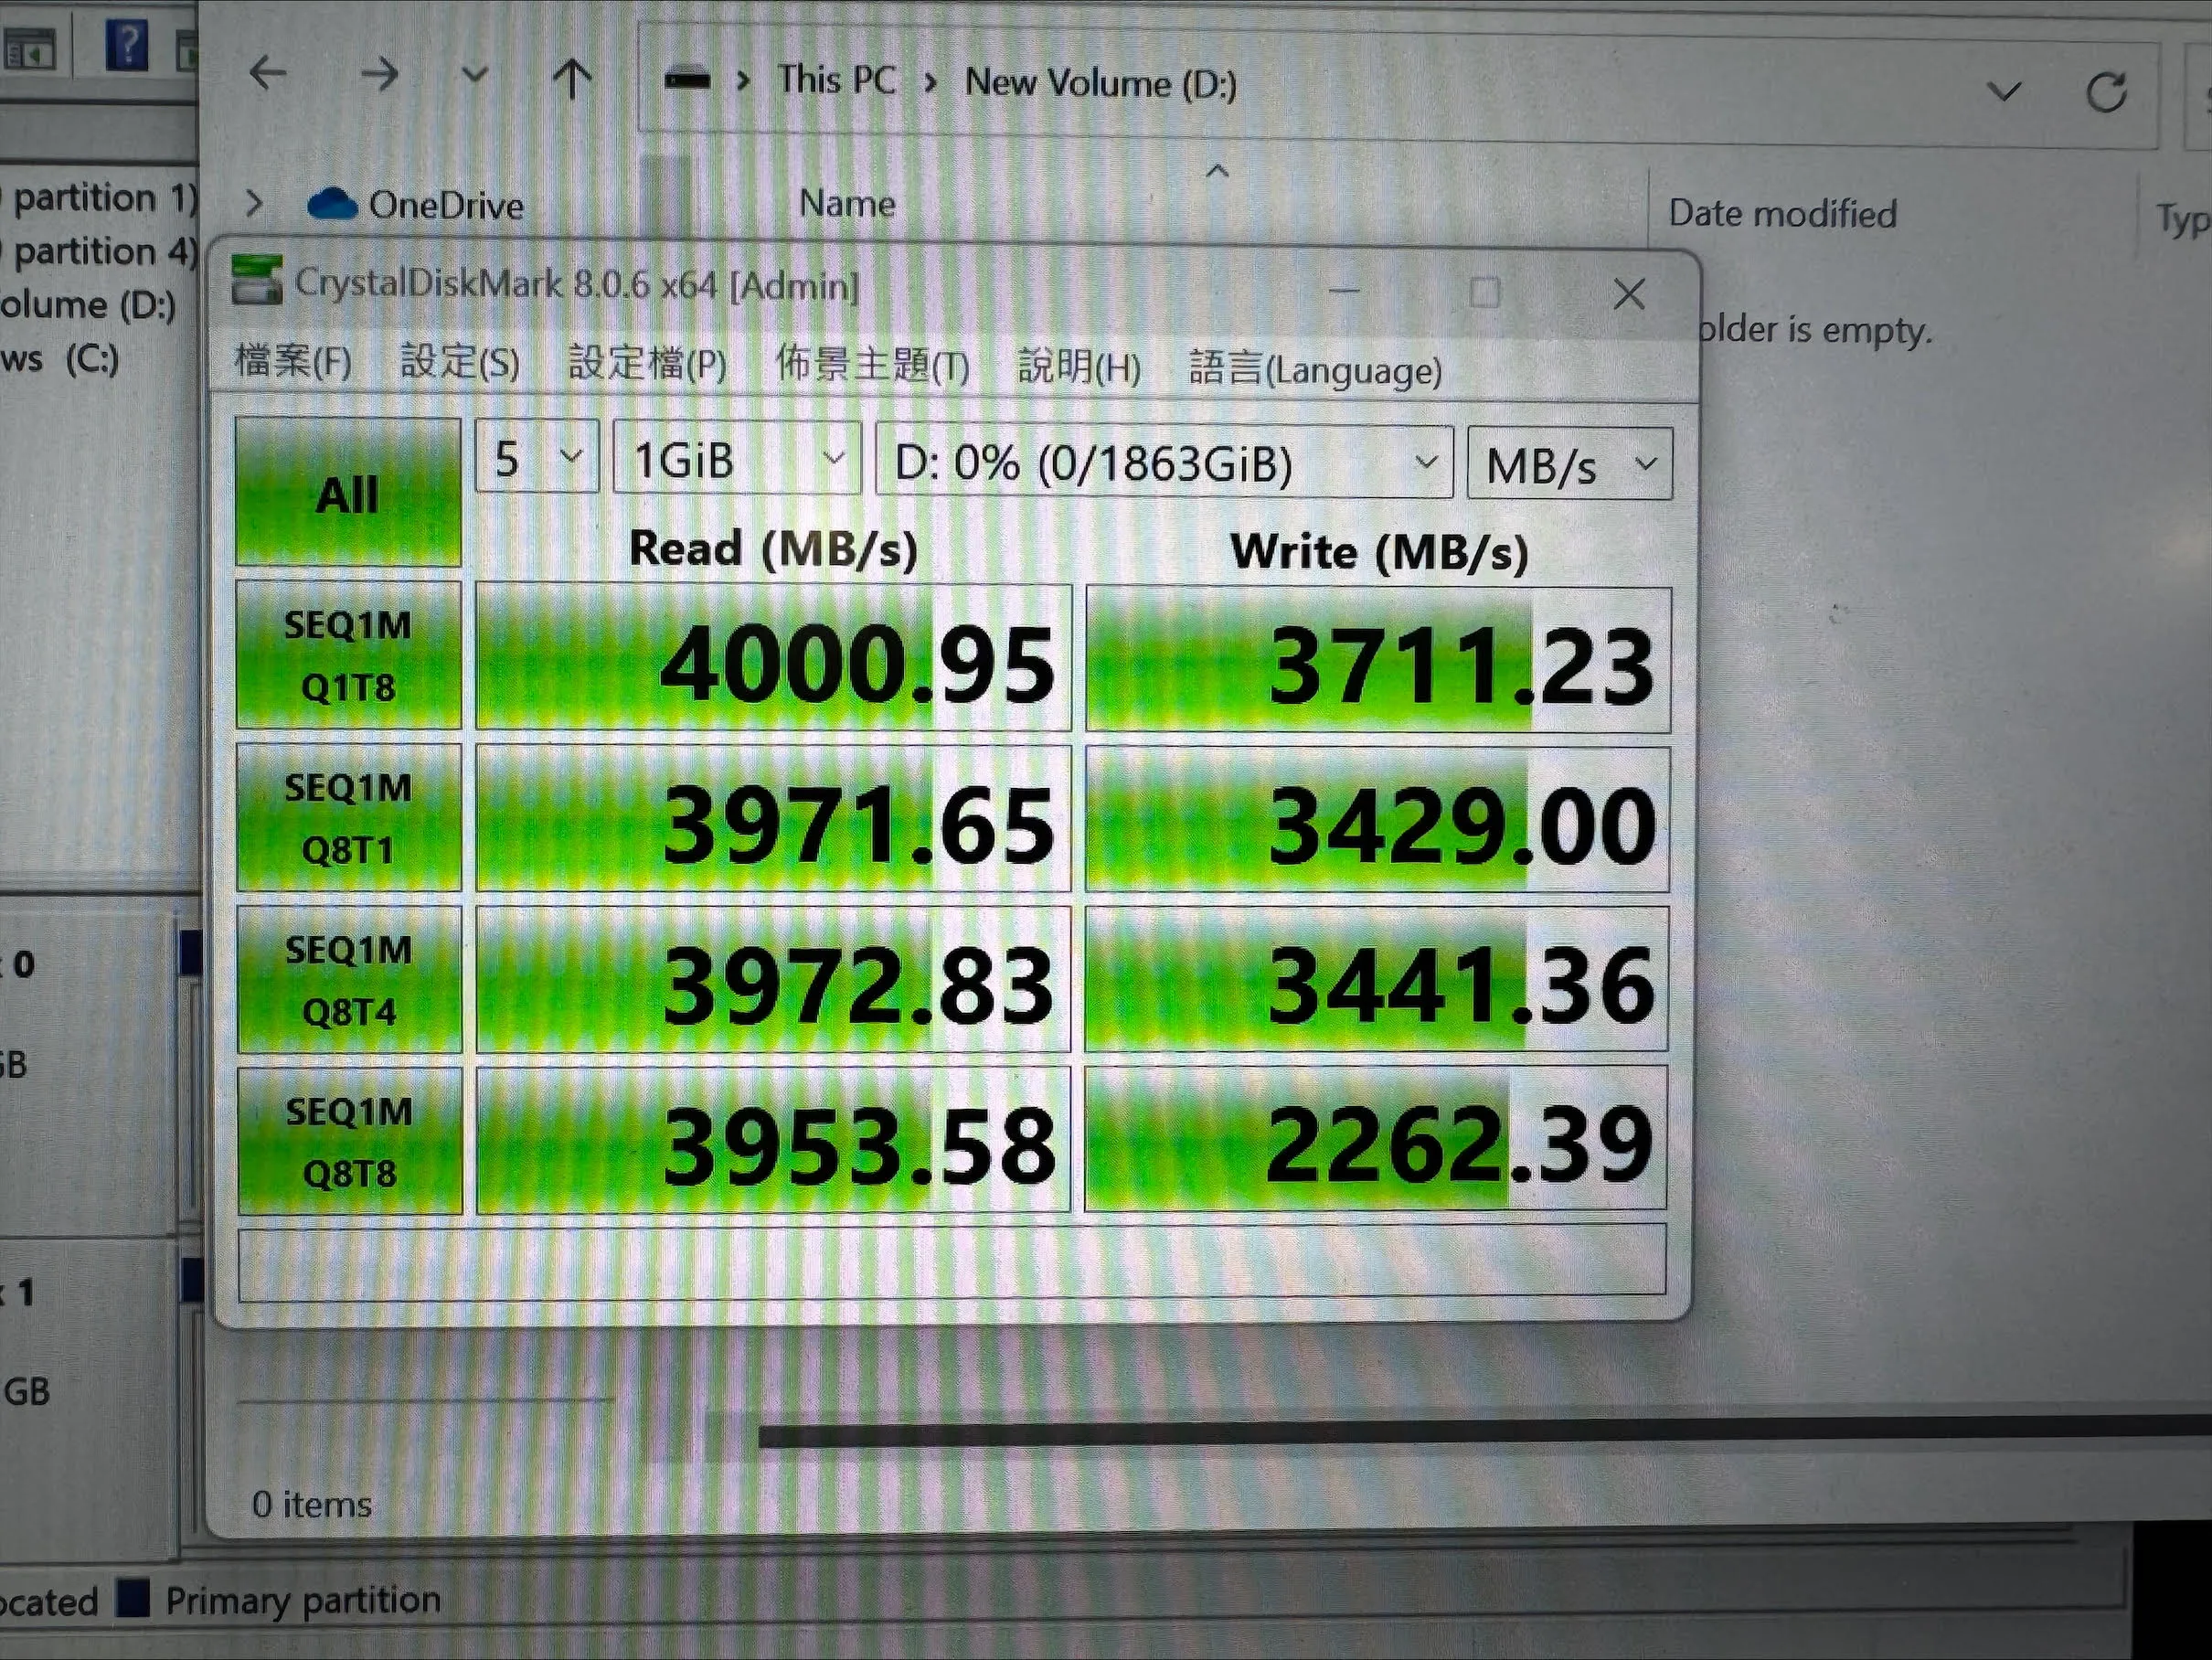Open the test count dropdown showing 5
Viewport: 2212px width, 1660px height.
537,457
